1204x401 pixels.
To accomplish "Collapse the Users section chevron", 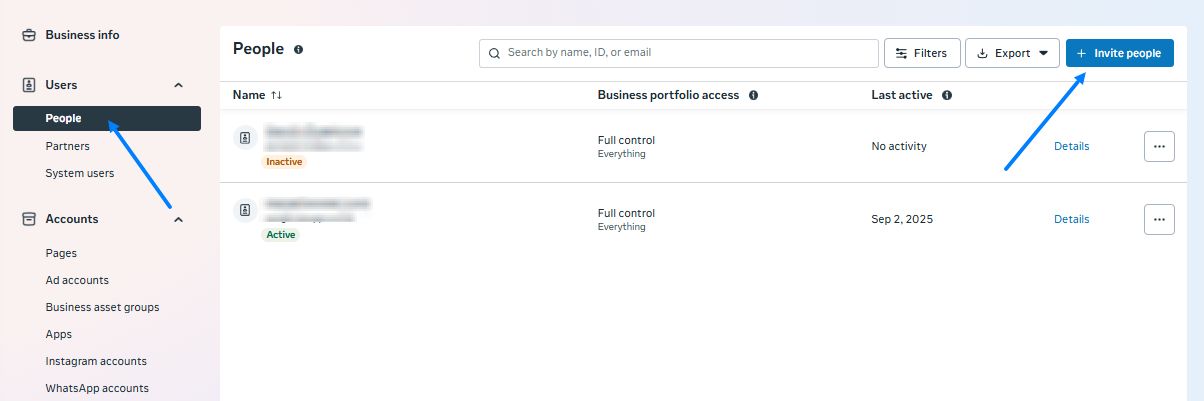I will pos(179,85).
